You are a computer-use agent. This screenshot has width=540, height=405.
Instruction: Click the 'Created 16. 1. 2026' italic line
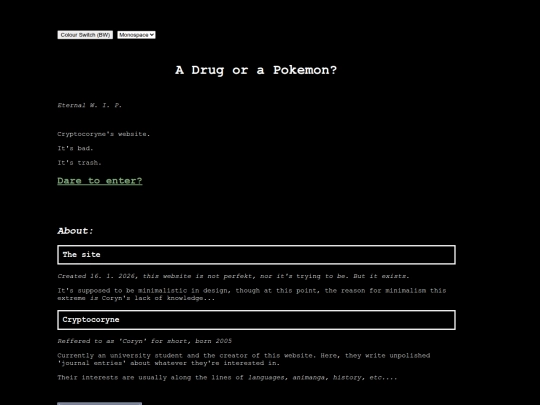pyautogui.click(x=233, y=276)
